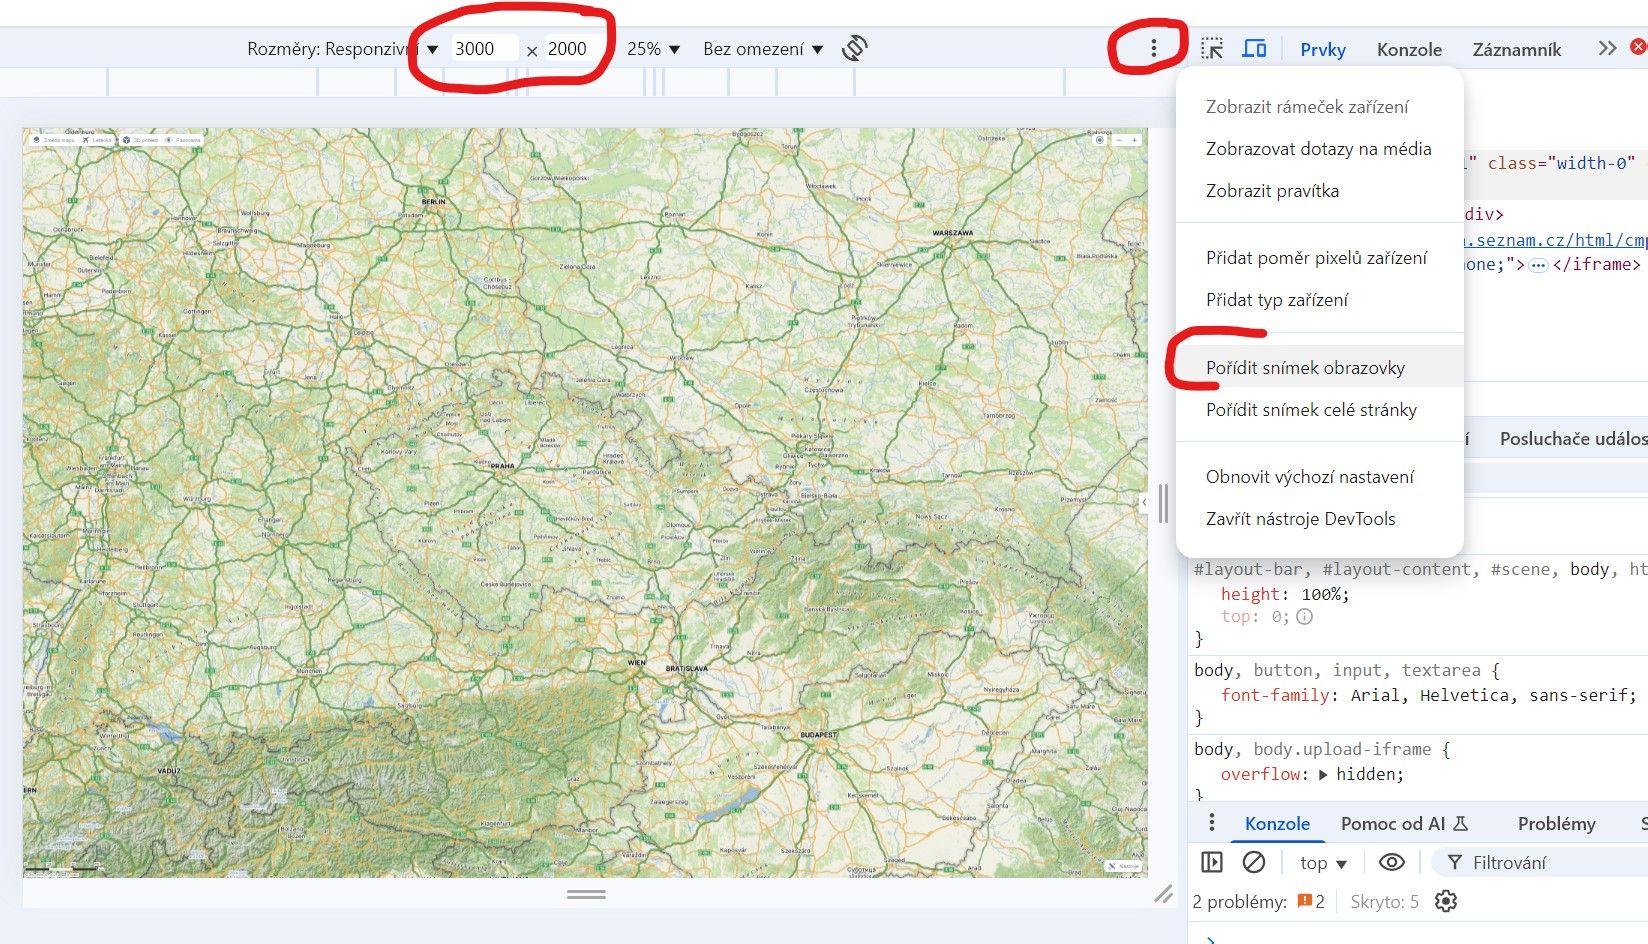
Task: Open the Bez omezení throttling dropdown
Action: coord(762,49)
